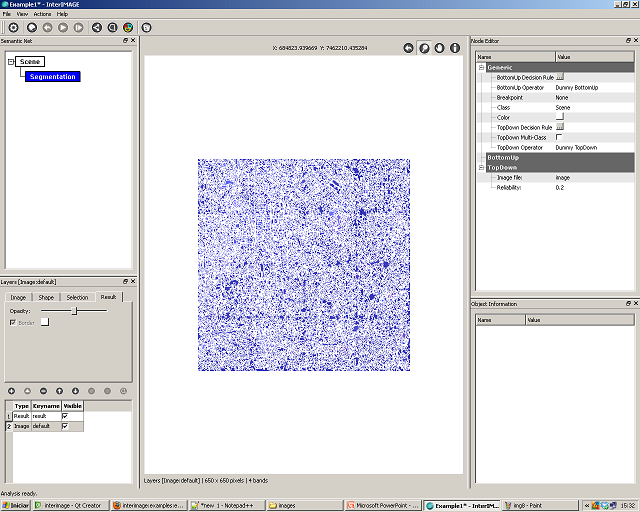Open the Actions menu

click(42, 14)
